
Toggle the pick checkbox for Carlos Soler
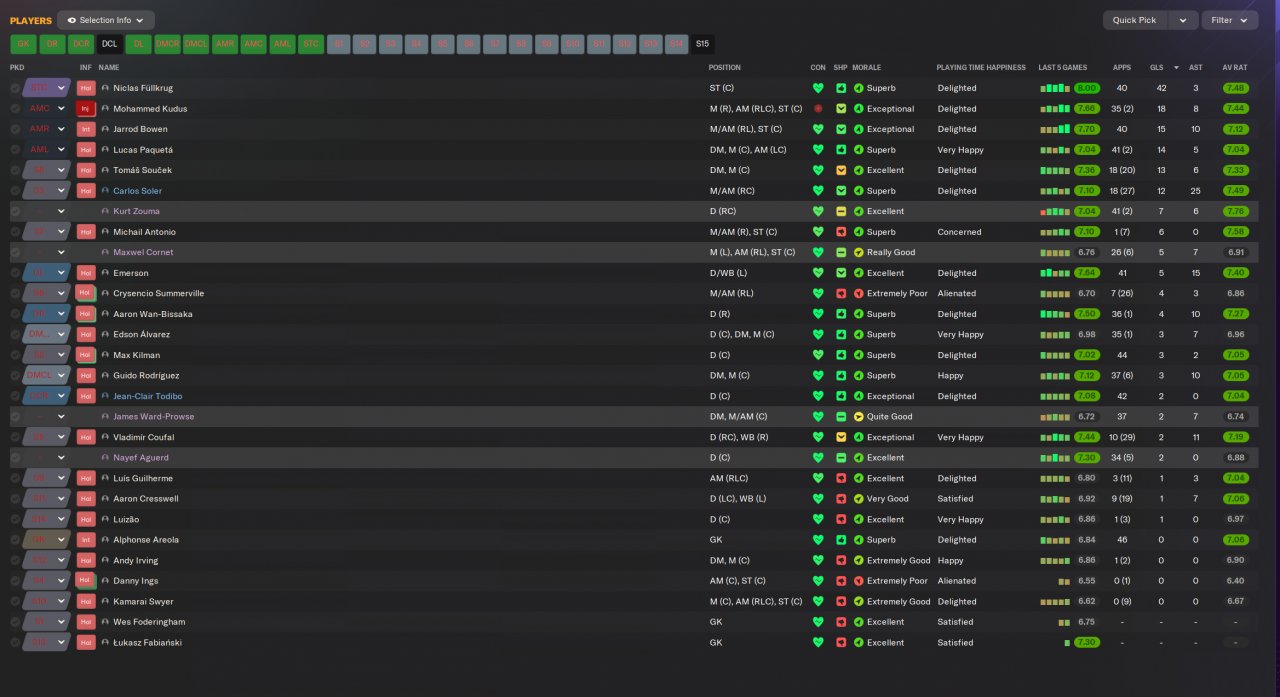pos(15,191)
